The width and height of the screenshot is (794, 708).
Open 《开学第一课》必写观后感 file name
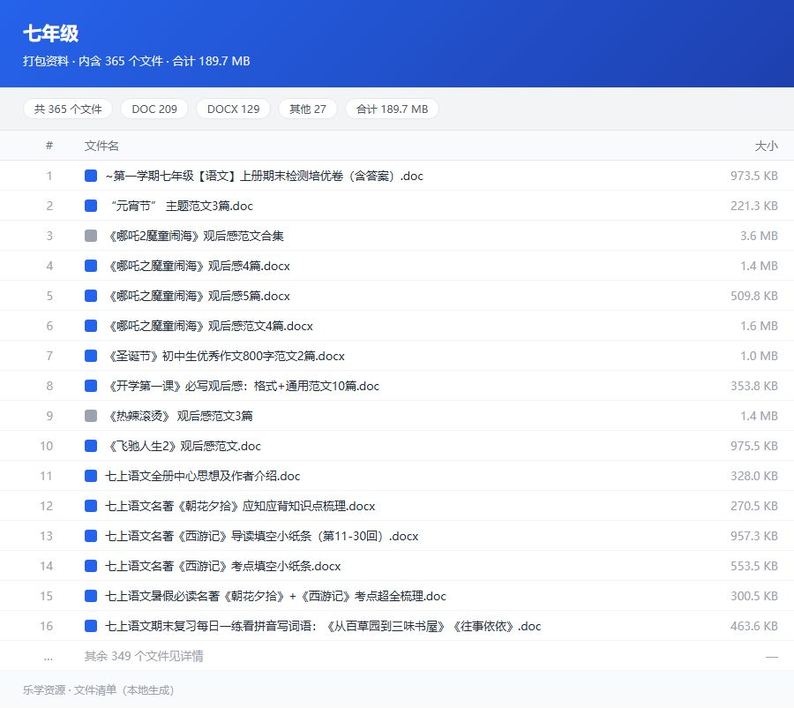tap(242, 386)
